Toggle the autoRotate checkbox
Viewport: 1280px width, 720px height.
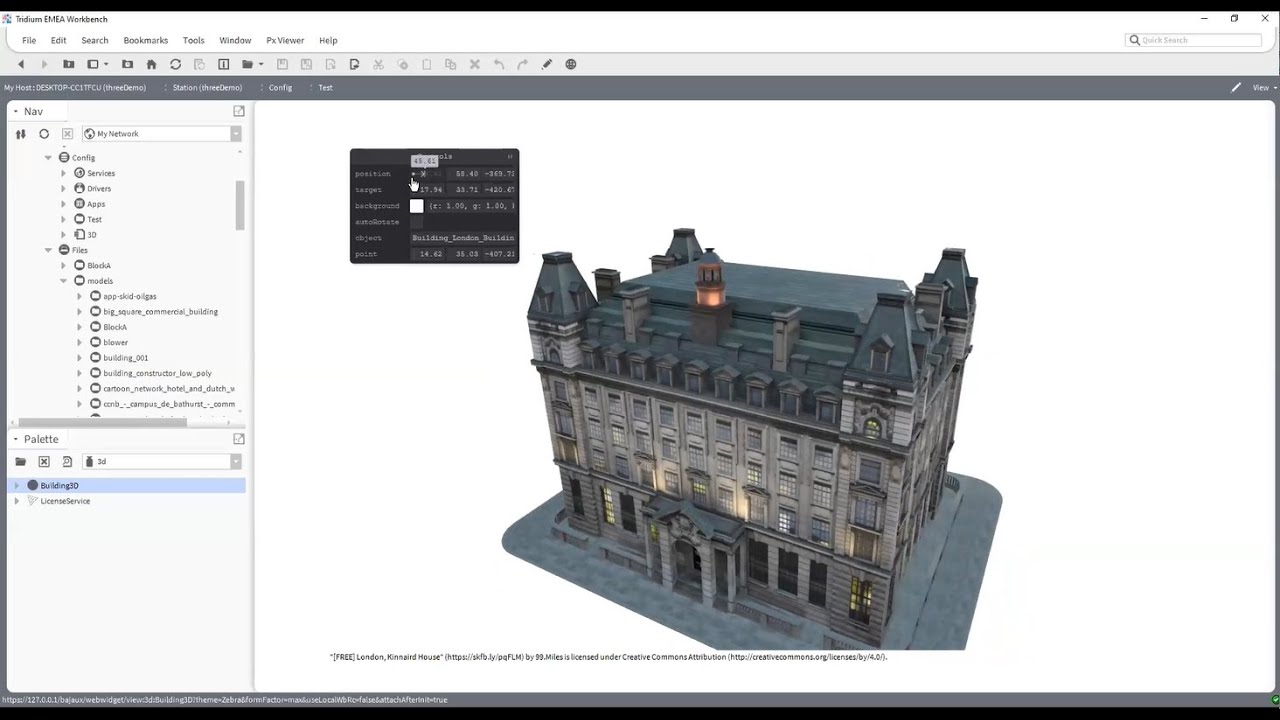pyautogui.click(x=417, y=222)
